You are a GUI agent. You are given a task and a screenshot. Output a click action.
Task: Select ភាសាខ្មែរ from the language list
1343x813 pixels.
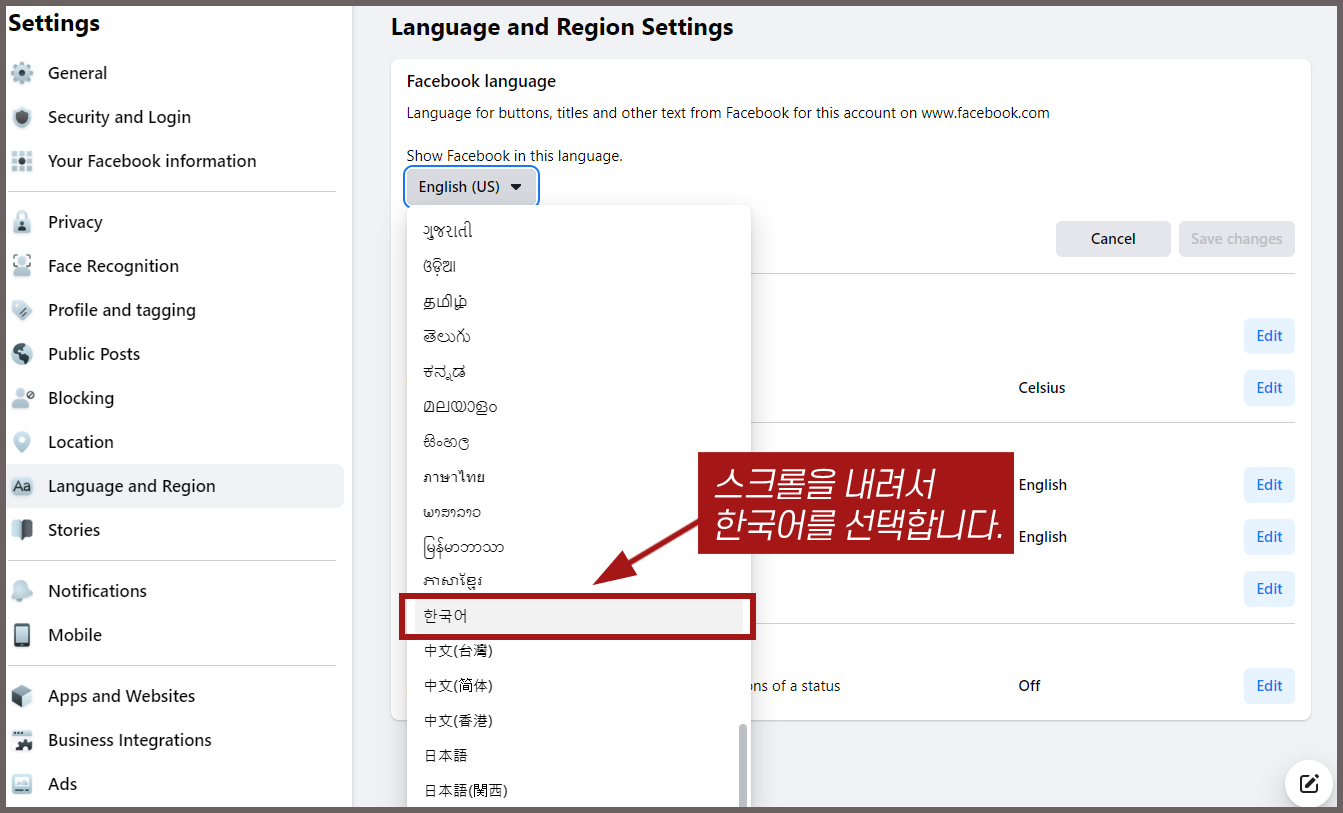click(576, 581)
